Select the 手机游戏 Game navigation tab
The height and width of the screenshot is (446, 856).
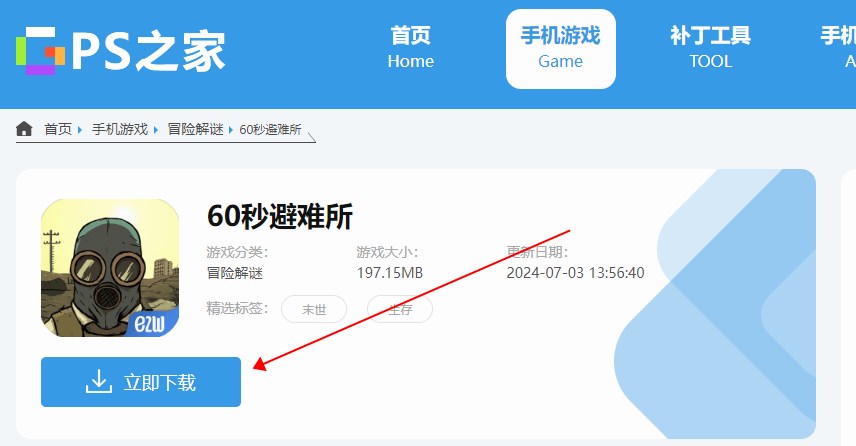pos(560,48)
